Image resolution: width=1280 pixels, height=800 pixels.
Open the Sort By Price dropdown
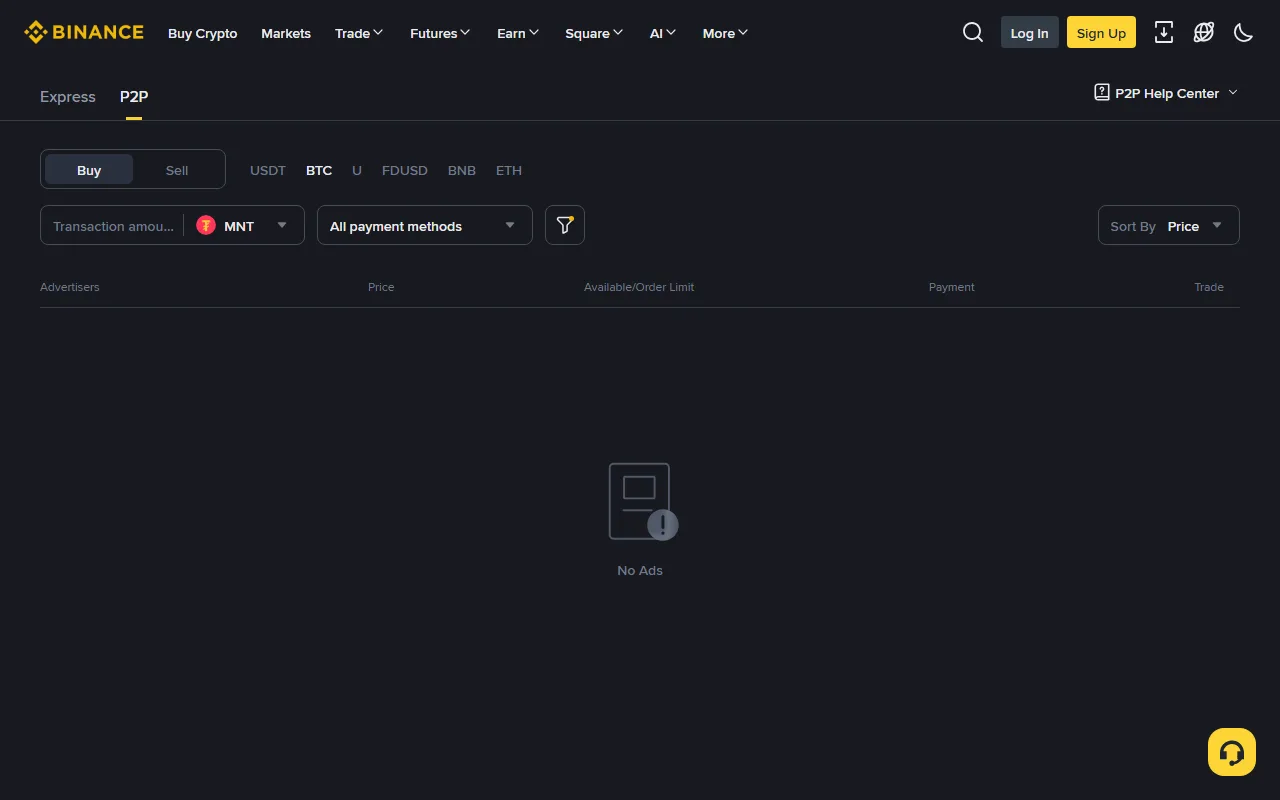pyautogui.click(x=1169, y=225)
